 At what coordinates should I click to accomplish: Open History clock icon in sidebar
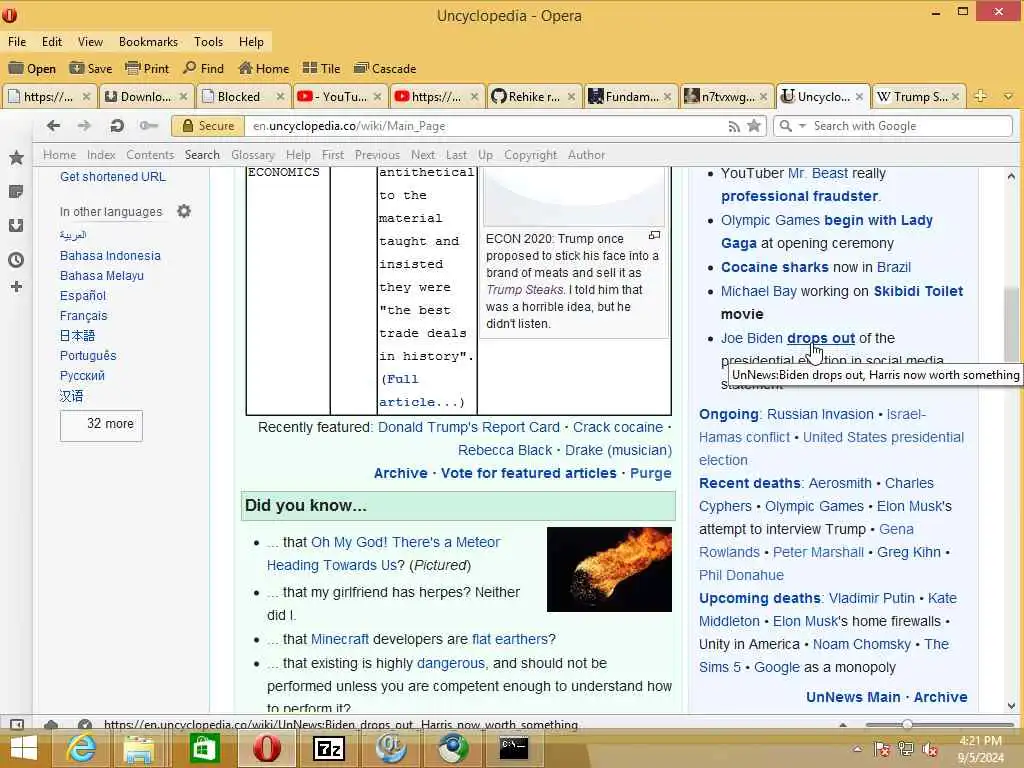point(16,260)
